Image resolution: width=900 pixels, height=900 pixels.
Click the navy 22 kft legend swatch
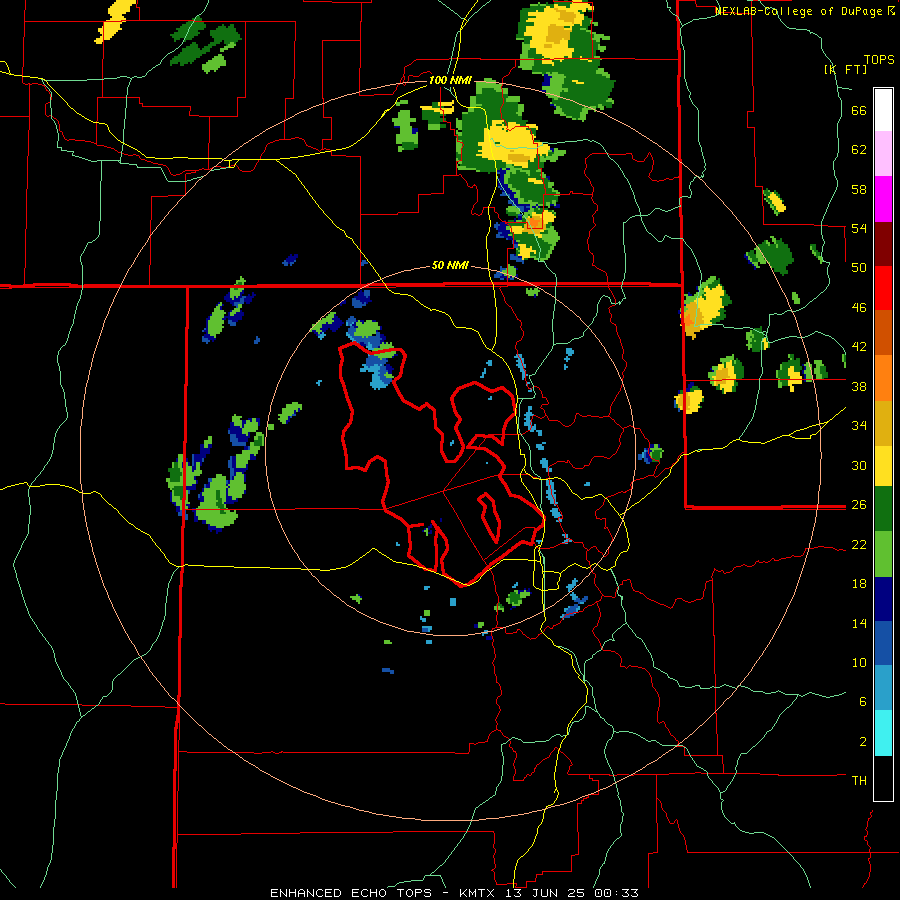tap(883, 599)
